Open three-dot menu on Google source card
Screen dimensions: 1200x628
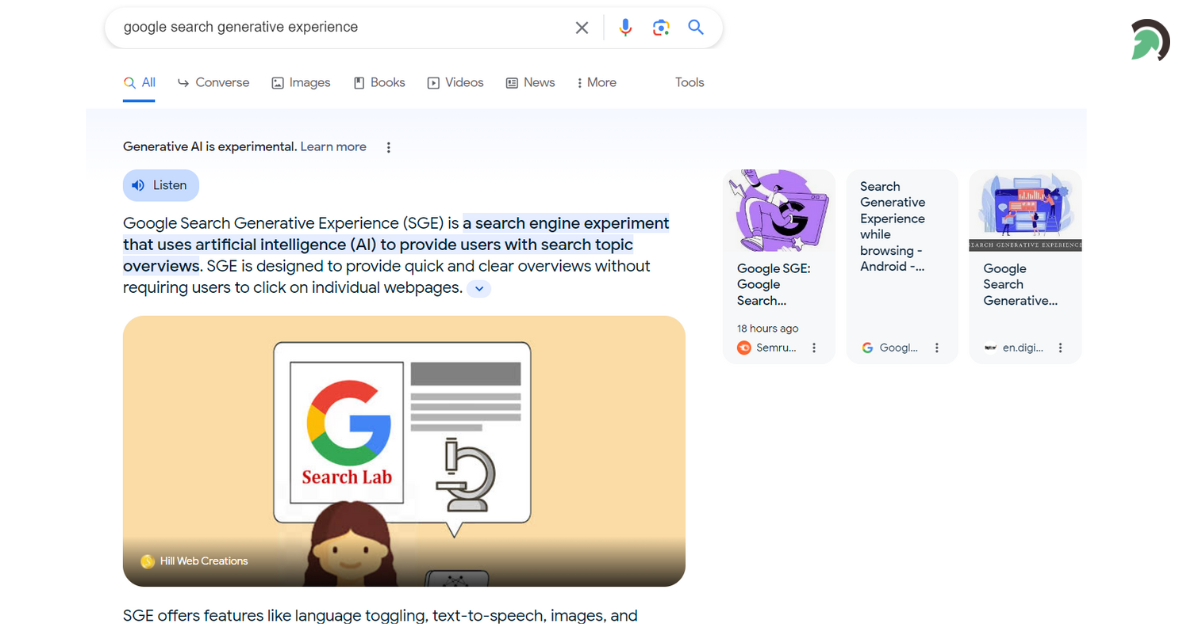937,348
